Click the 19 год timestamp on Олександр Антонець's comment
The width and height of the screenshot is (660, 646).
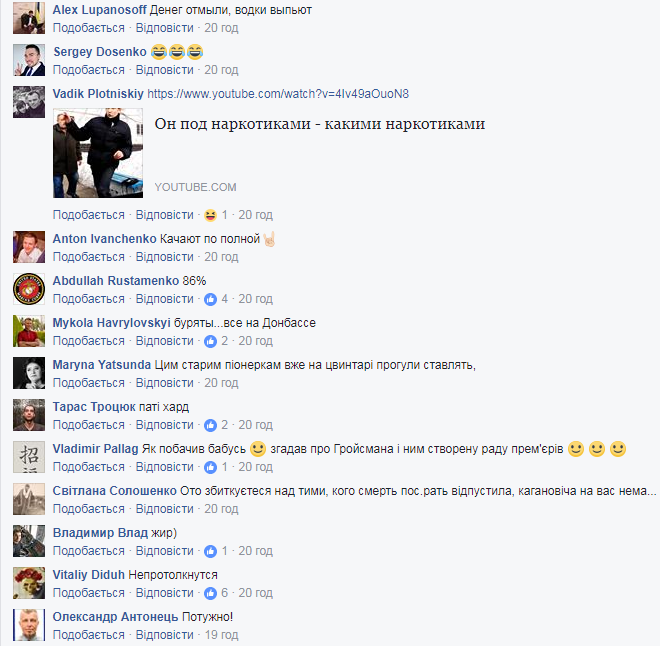[x=221, y=635]
